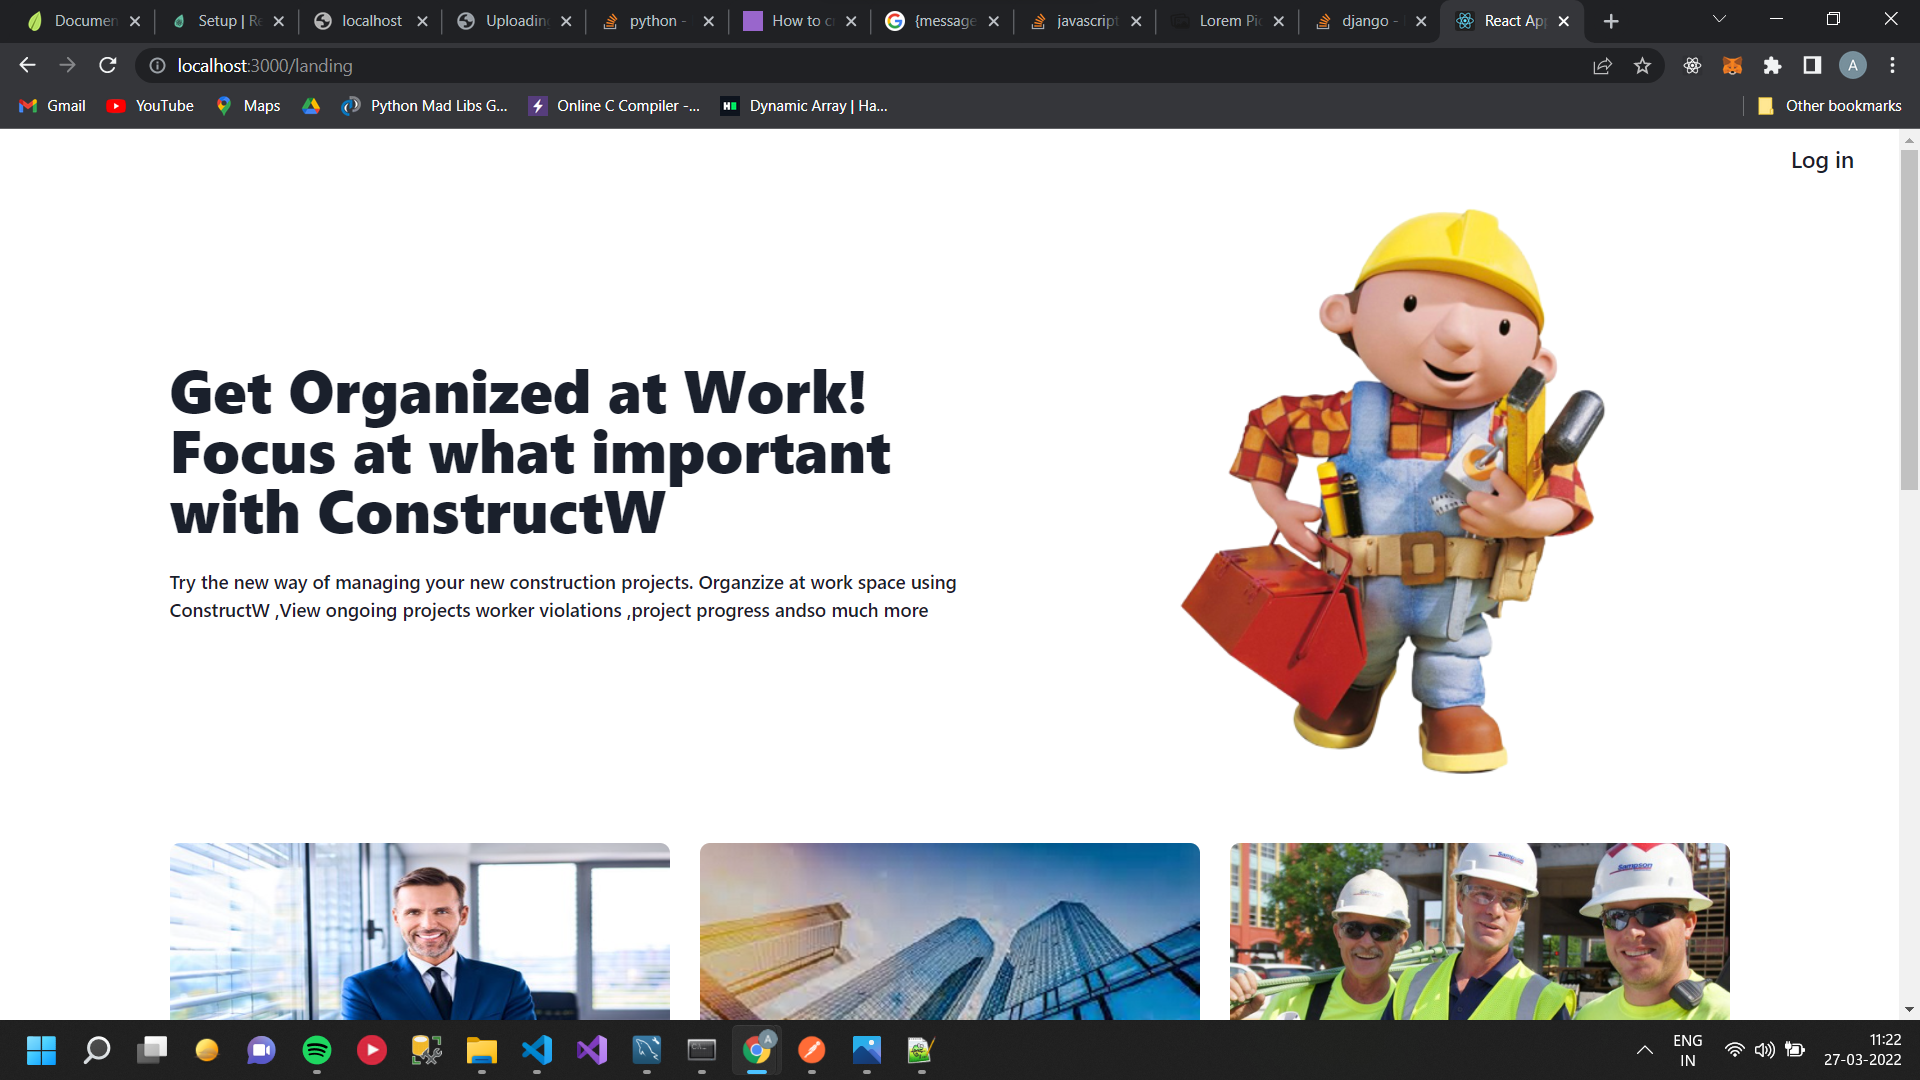
Task: Reload the landing page
Action: click(108, 66)
